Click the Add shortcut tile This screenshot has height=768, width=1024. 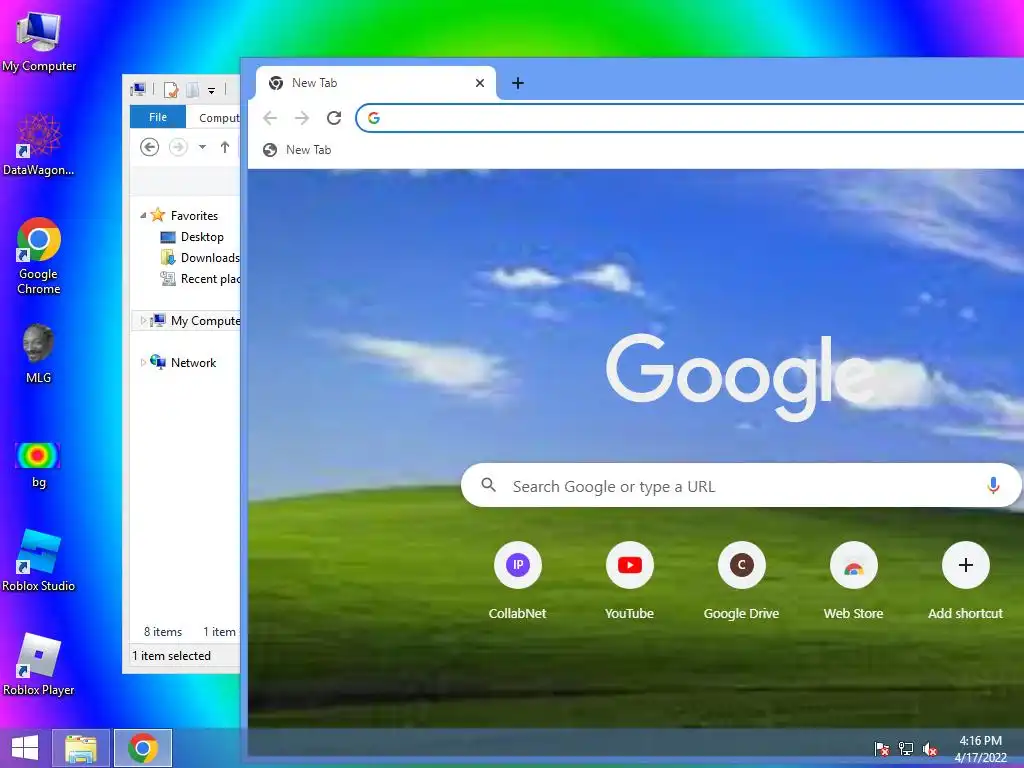pyautogui.click(x=965, y=581)
